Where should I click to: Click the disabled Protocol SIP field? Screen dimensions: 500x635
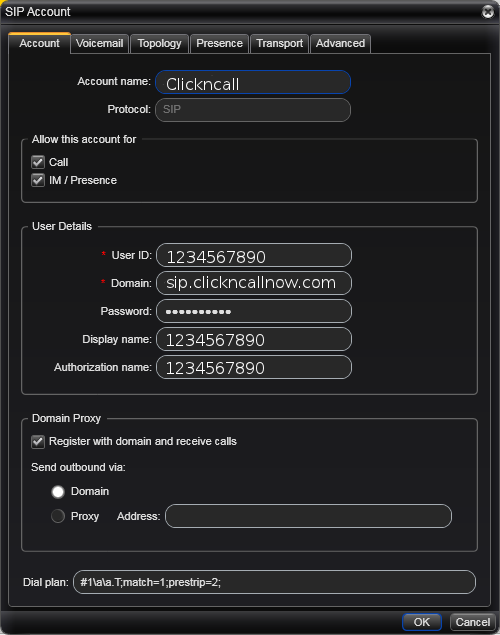pyautogui.click(x=253, y=110)
